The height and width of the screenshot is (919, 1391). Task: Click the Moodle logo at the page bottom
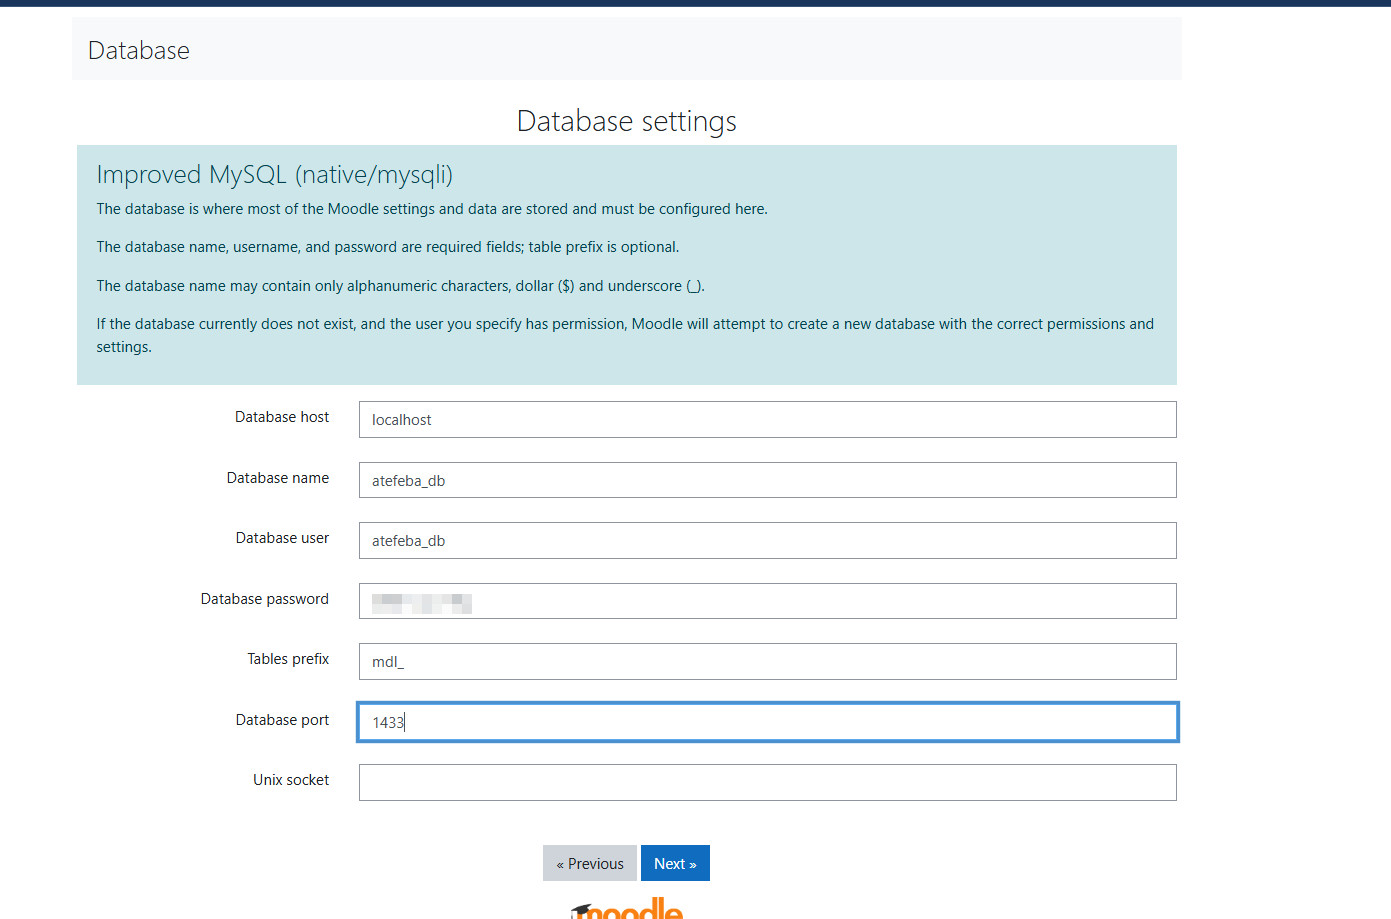(x=626, y=908)
